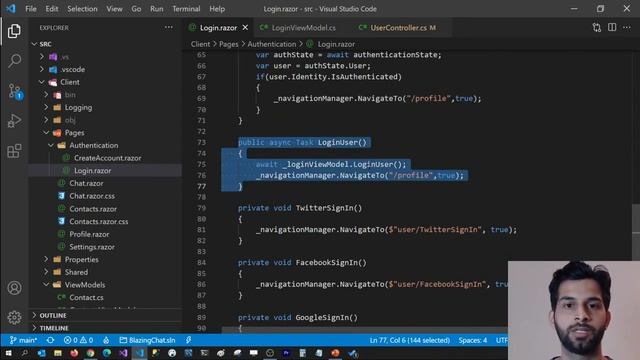Open the Search view in activity bar
640x360 pixels.
14,61
